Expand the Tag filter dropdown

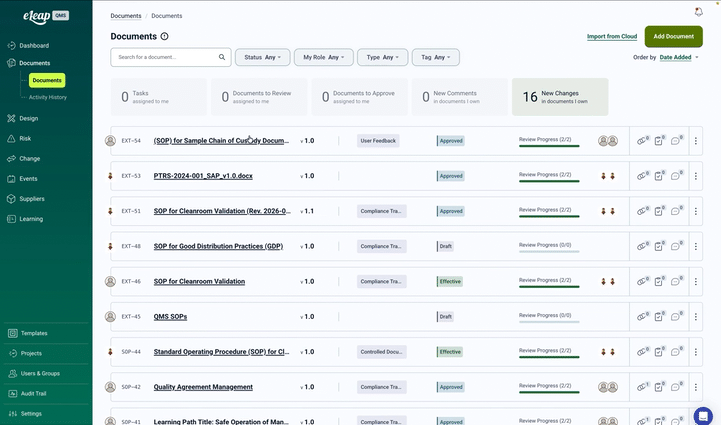click(435, 57)
